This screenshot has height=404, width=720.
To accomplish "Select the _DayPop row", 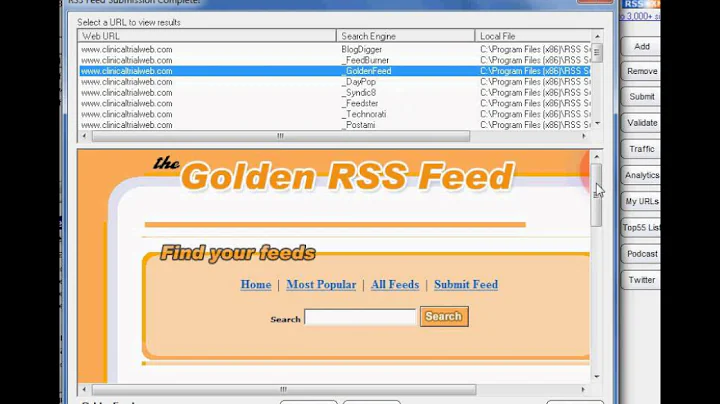I will (x=335, y=82).
